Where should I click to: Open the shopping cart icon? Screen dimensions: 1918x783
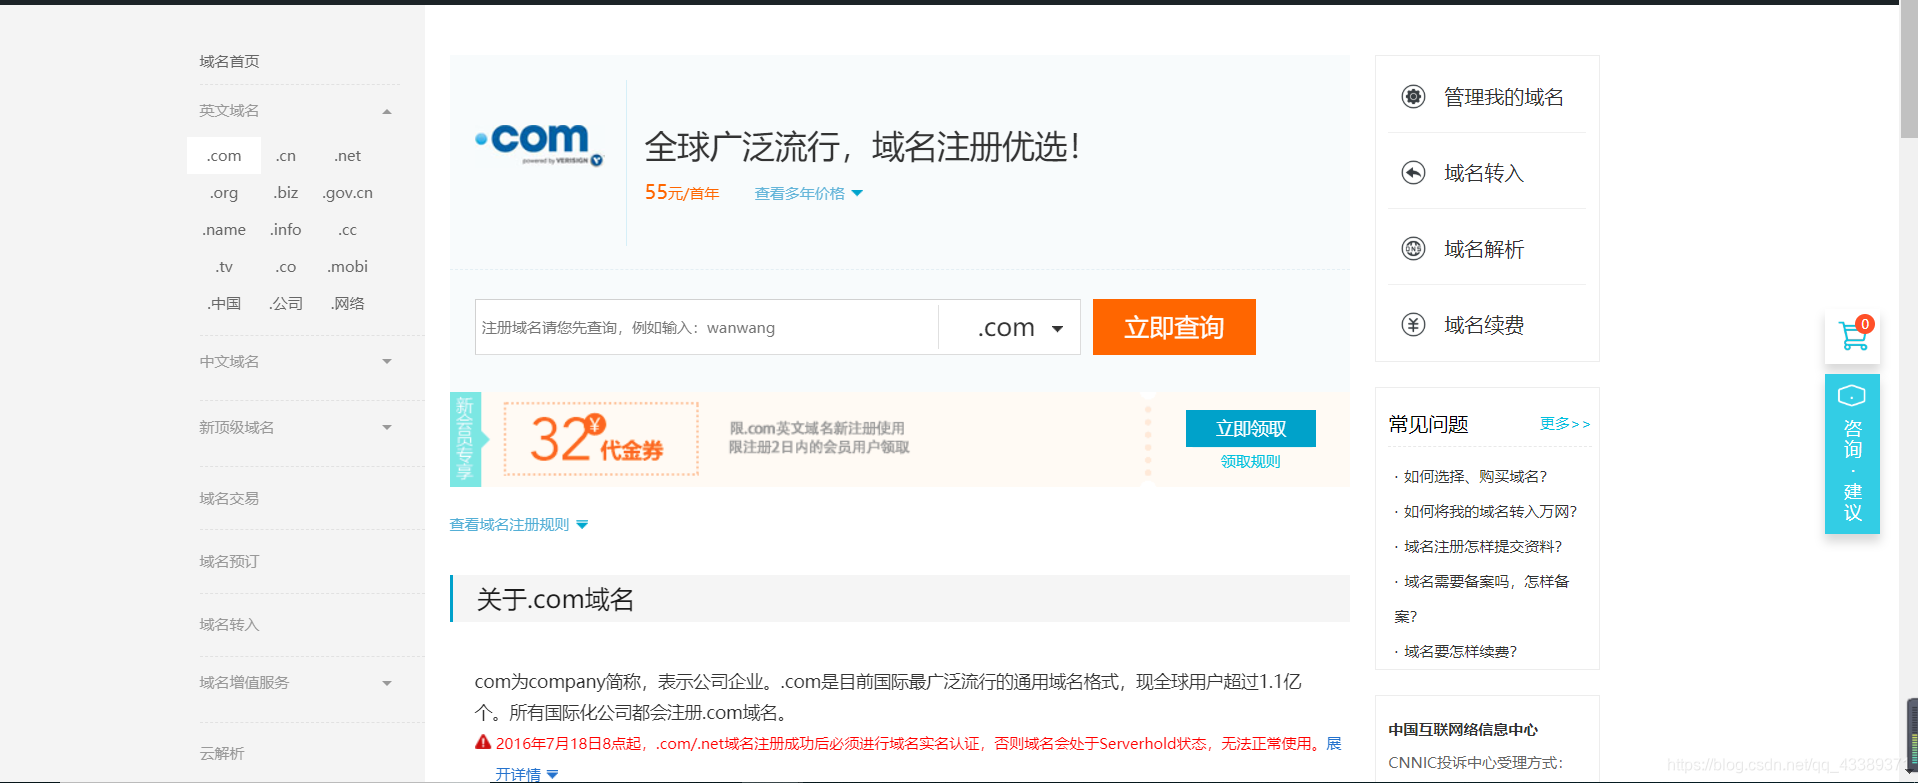tap(1852, 337)
